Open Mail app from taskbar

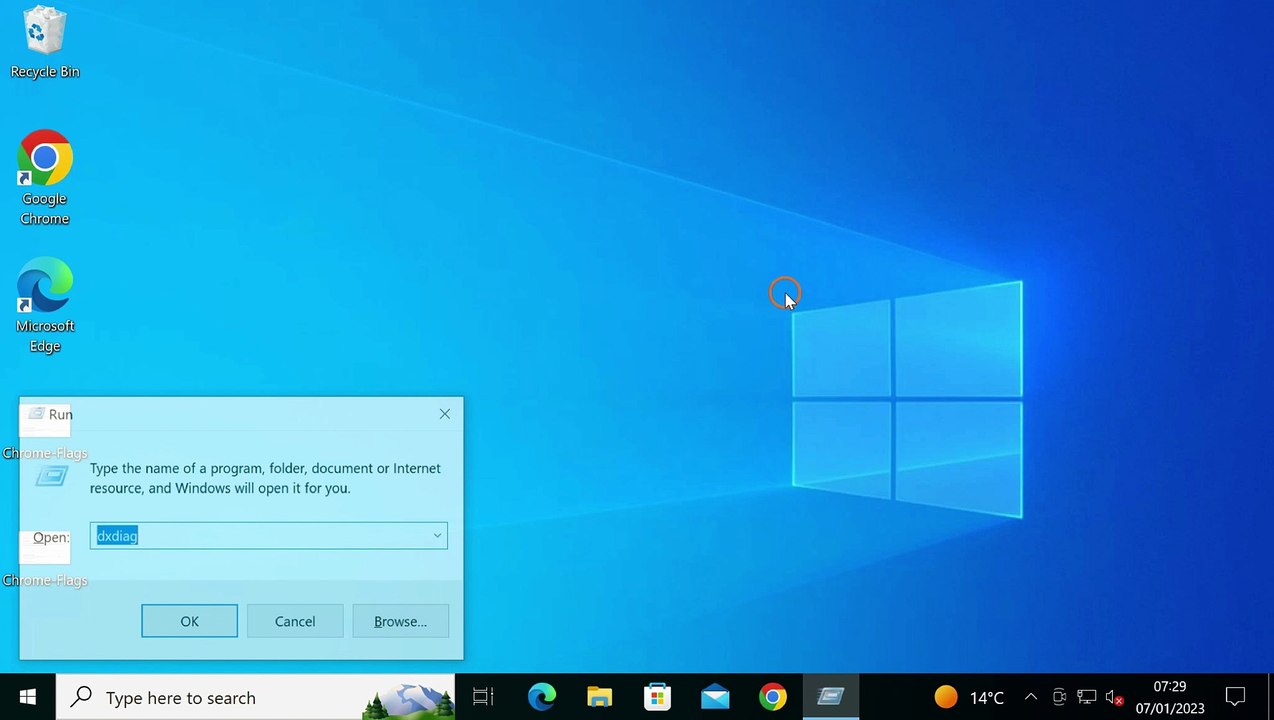715,697
